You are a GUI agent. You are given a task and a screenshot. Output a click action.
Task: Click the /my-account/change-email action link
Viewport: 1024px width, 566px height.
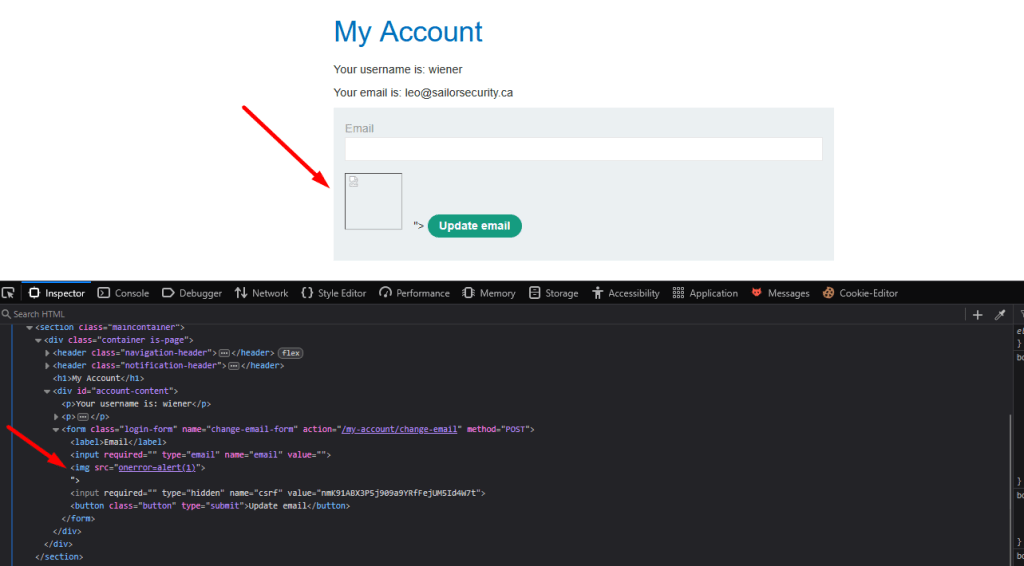400,429
